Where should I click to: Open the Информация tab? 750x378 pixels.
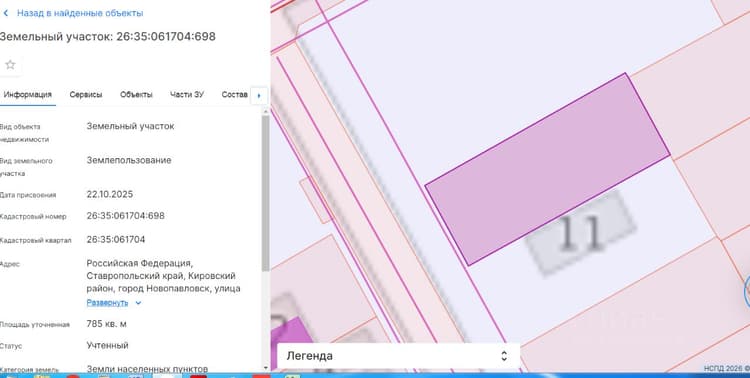[27, 94]
